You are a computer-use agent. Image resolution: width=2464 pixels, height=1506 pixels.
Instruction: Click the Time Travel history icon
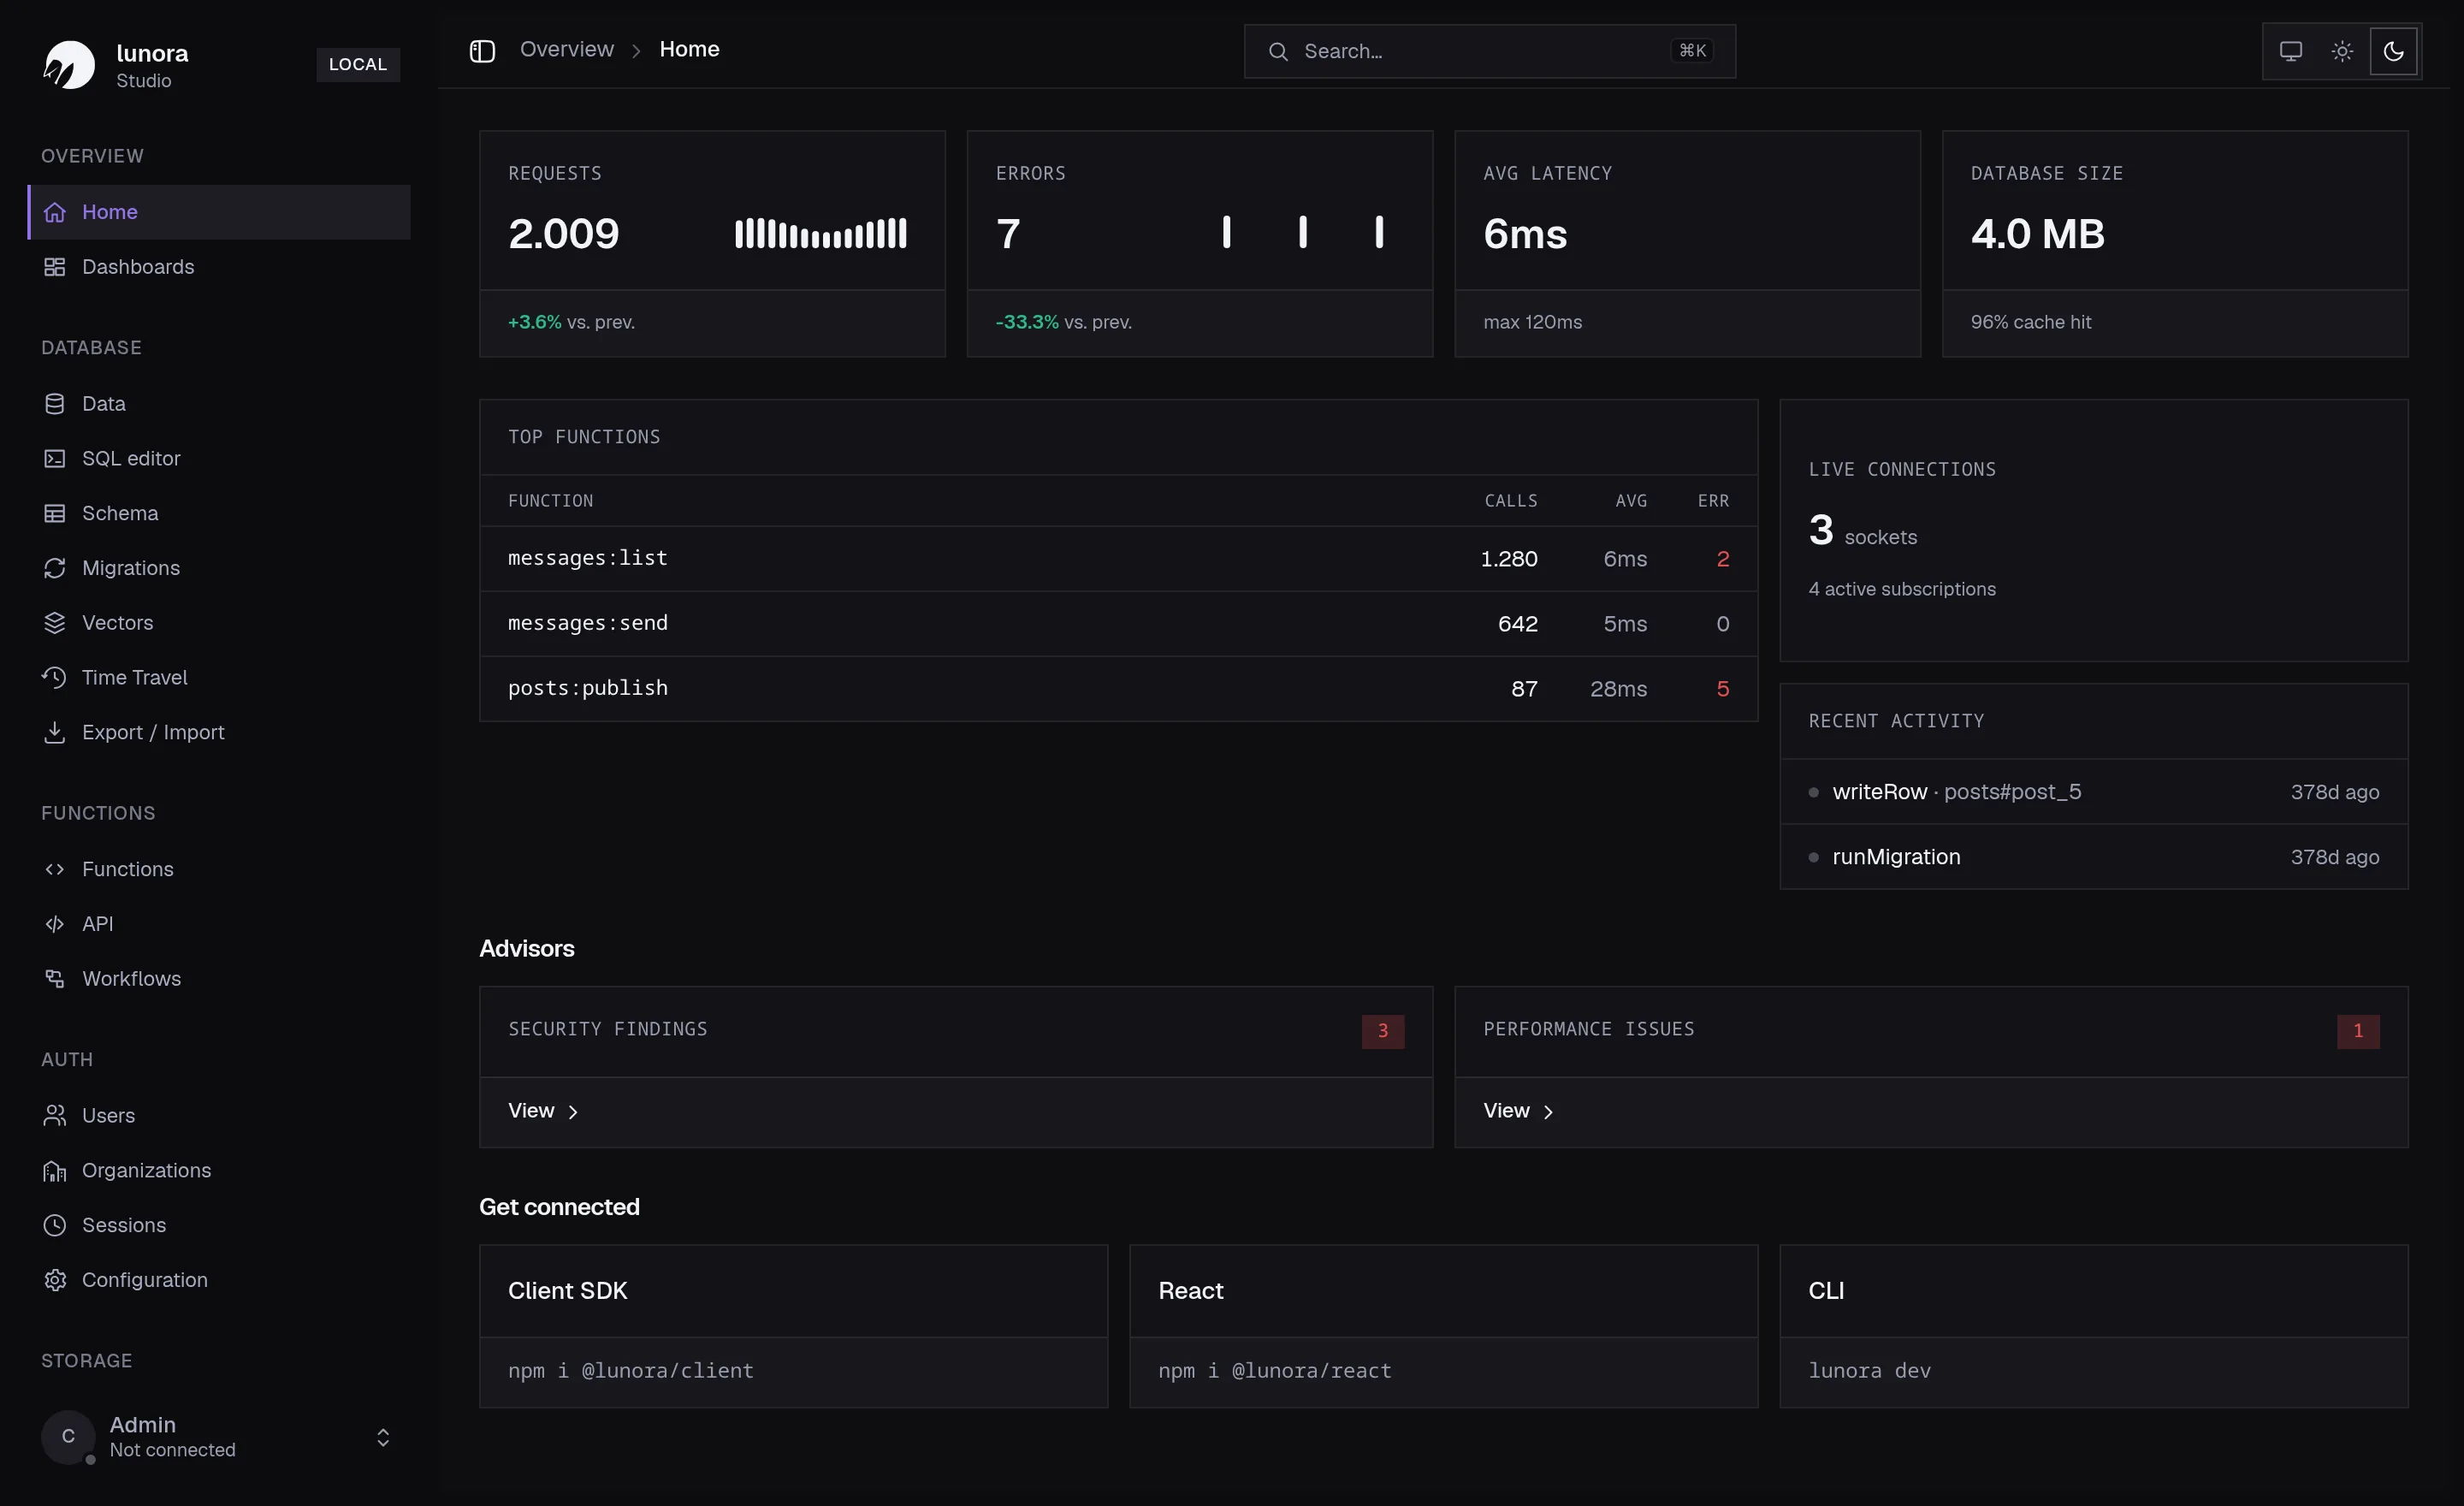pos(55,677)
